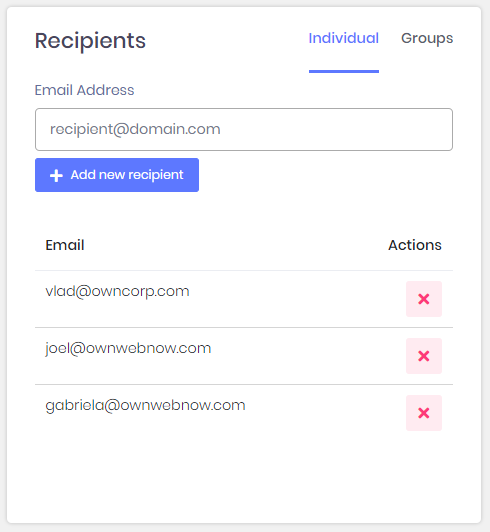This screenshot has height=532, width=490.
Task: Click the Actions column header
Action: (415, 245)
